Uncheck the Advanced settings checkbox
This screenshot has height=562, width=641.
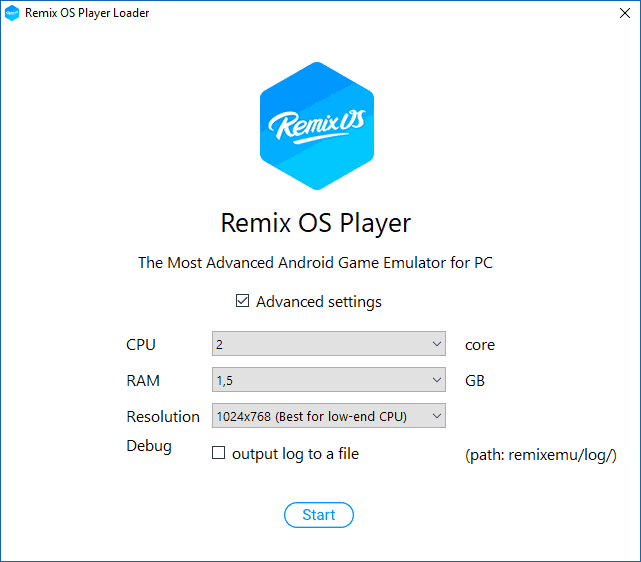(x=242, y=301)
